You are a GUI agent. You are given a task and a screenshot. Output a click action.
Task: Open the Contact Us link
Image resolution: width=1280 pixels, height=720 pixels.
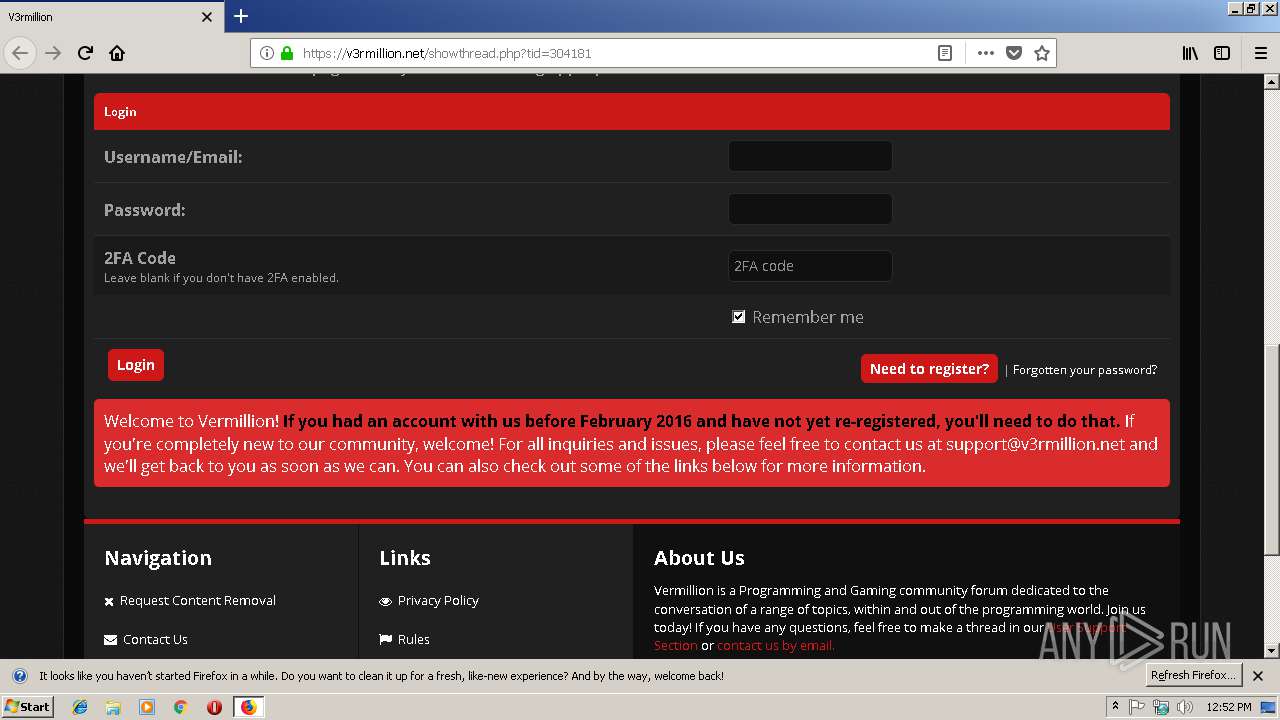(155, 639)
